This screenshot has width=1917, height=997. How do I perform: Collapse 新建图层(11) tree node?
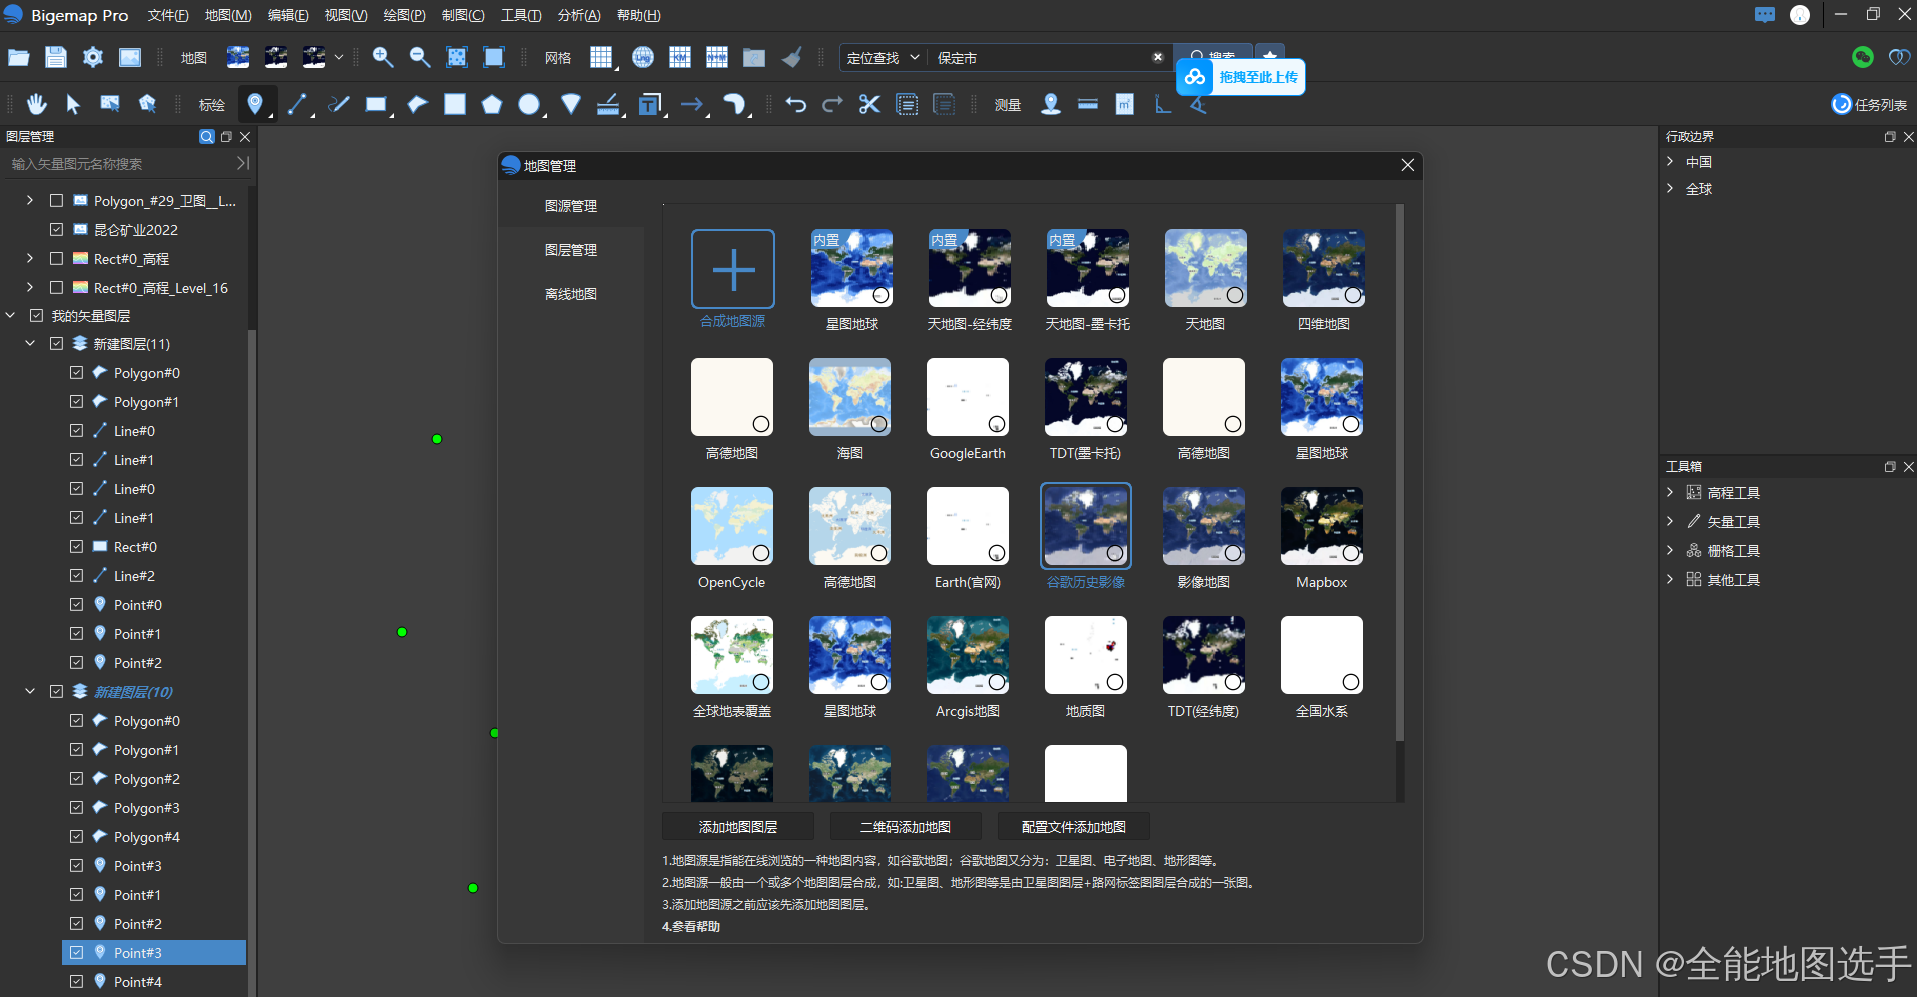coord(30,343)
